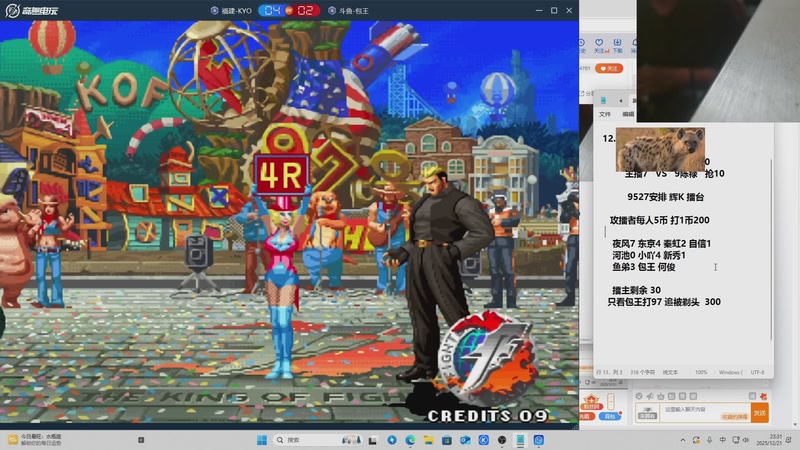
Task: Click the 4R round sign in the game
Action: [282, 175]
